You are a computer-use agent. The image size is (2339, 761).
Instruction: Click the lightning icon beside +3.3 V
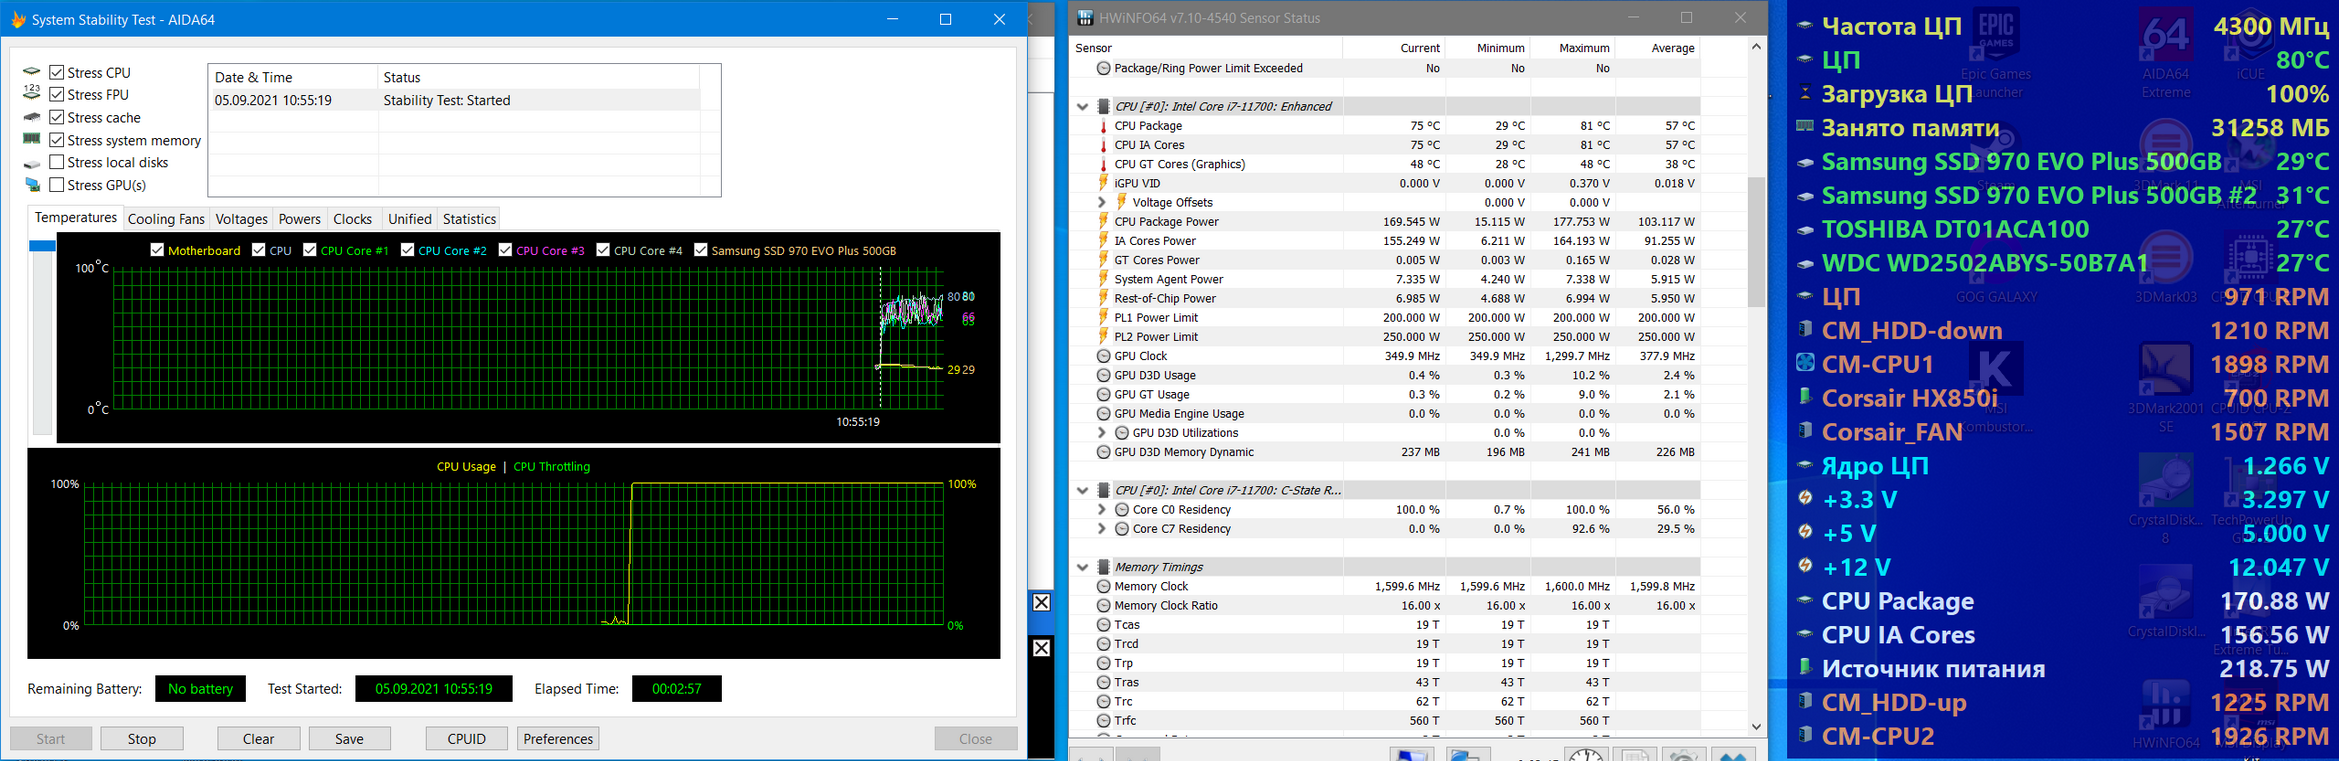pyautogui.click(x=1805, y=498)
